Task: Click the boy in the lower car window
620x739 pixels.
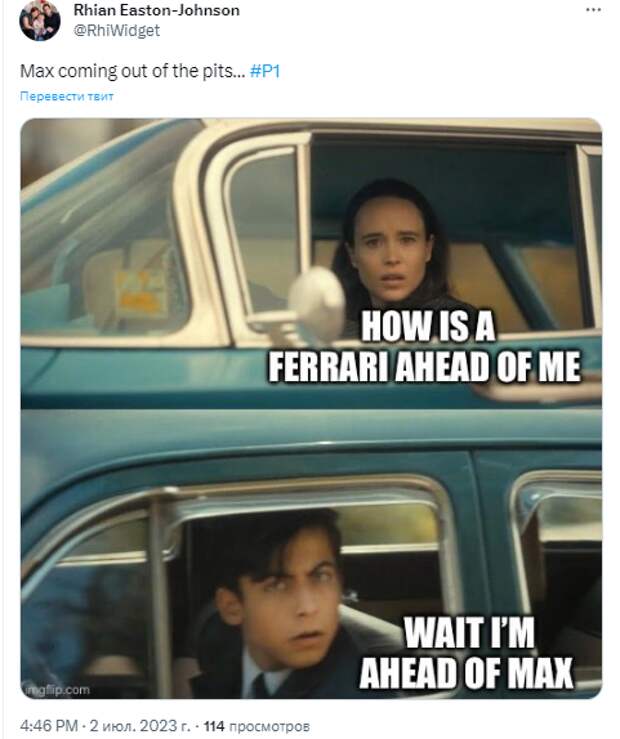Action: point(283,608)
